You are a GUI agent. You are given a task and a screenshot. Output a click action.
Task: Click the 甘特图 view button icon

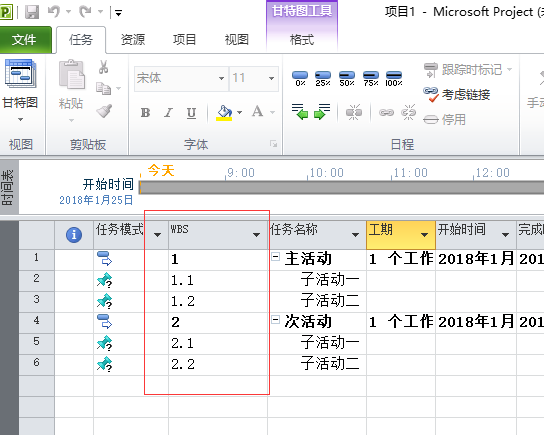pos(20,74)
